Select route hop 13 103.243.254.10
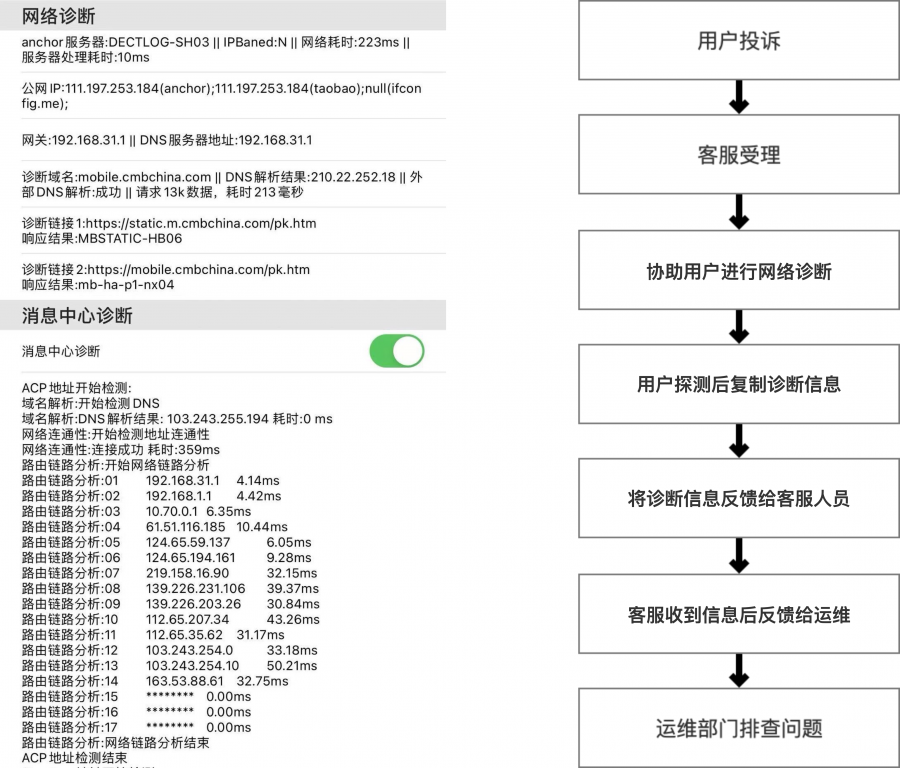 169,666
